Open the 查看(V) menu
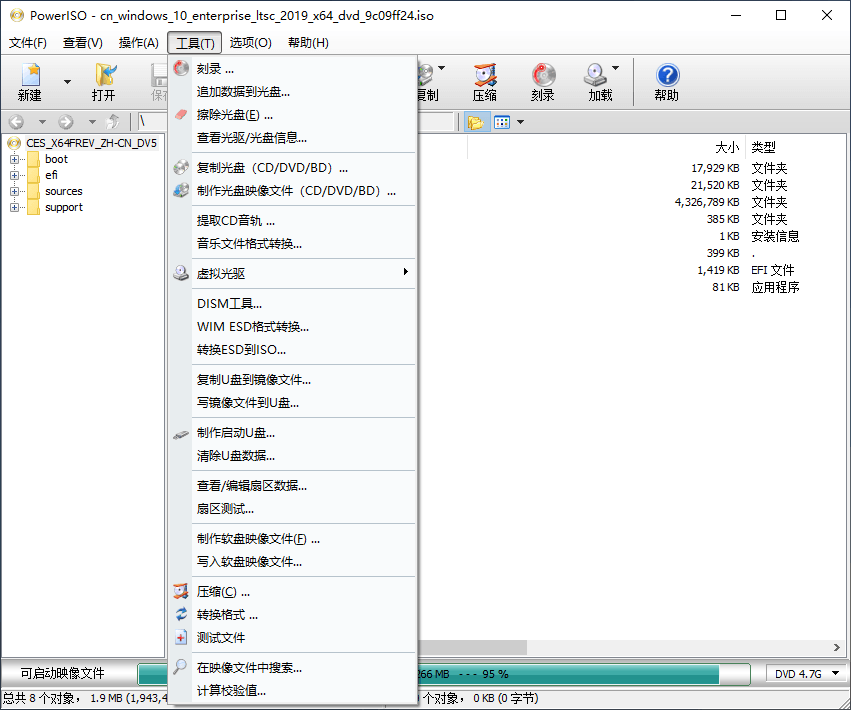Viewport: 851px width, 710px height. (x=82, y=43)
